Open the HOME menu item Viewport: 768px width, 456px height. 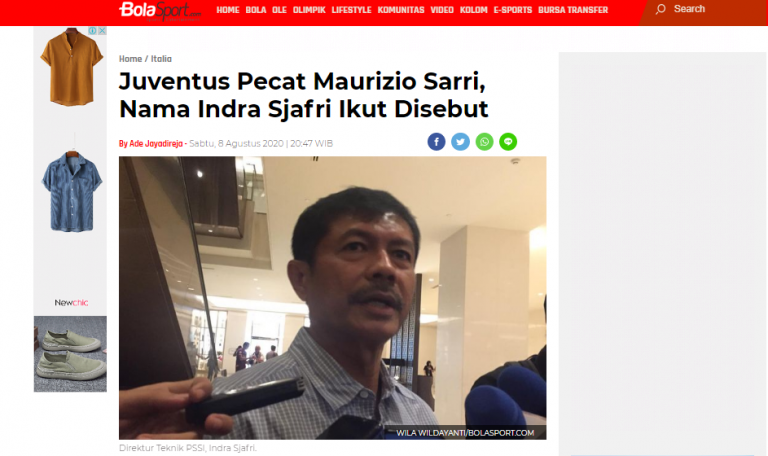(x=228, y=10)
